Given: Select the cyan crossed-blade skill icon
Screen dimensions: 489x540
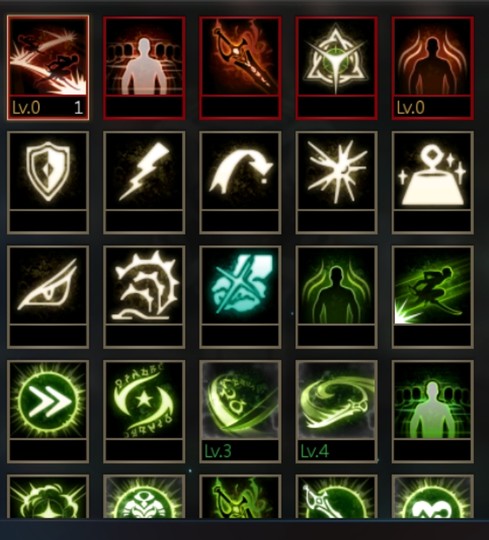Looking at the screenshot, I should (x=240, y=297).
